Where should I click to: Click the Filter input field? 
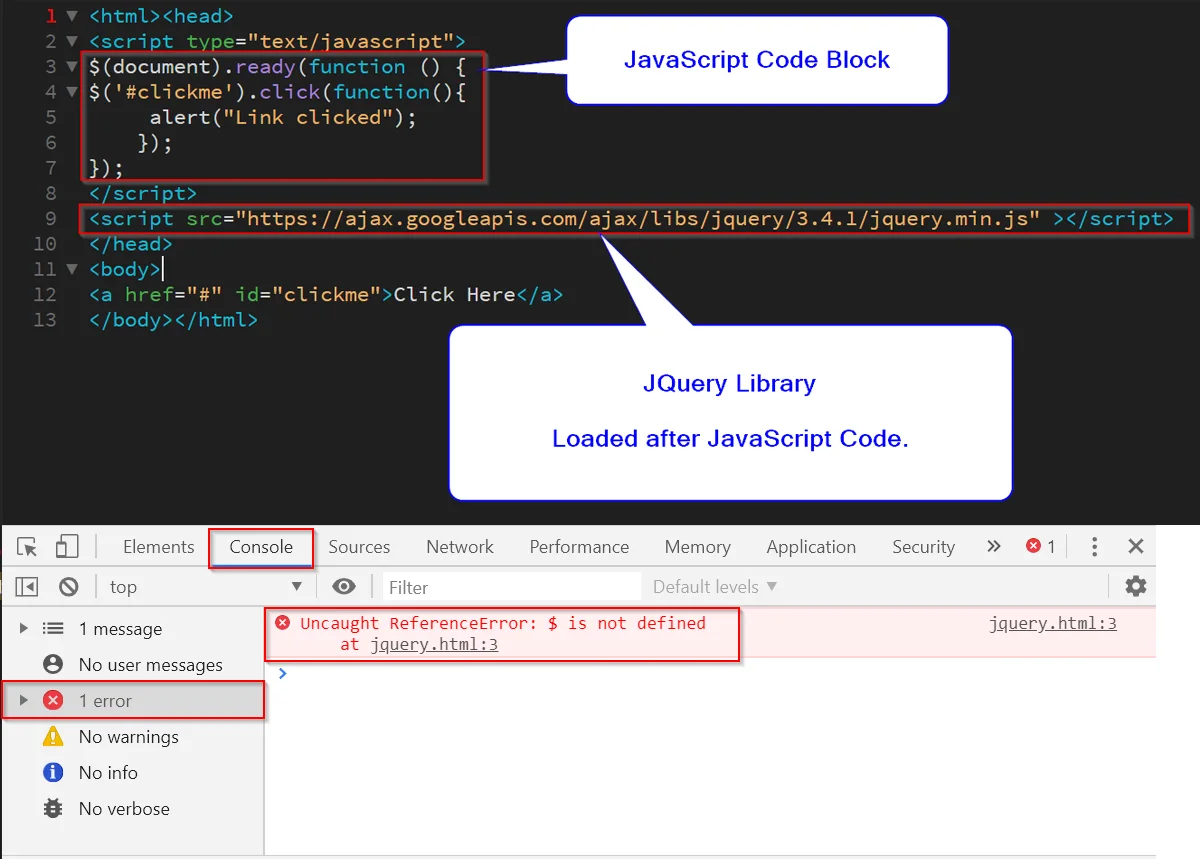click(x=511, y=587)
